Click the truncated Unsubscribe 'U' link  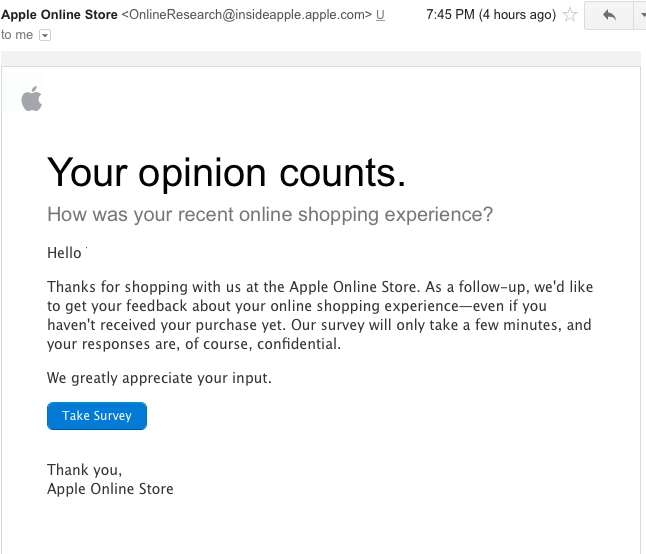pos(380,15)
